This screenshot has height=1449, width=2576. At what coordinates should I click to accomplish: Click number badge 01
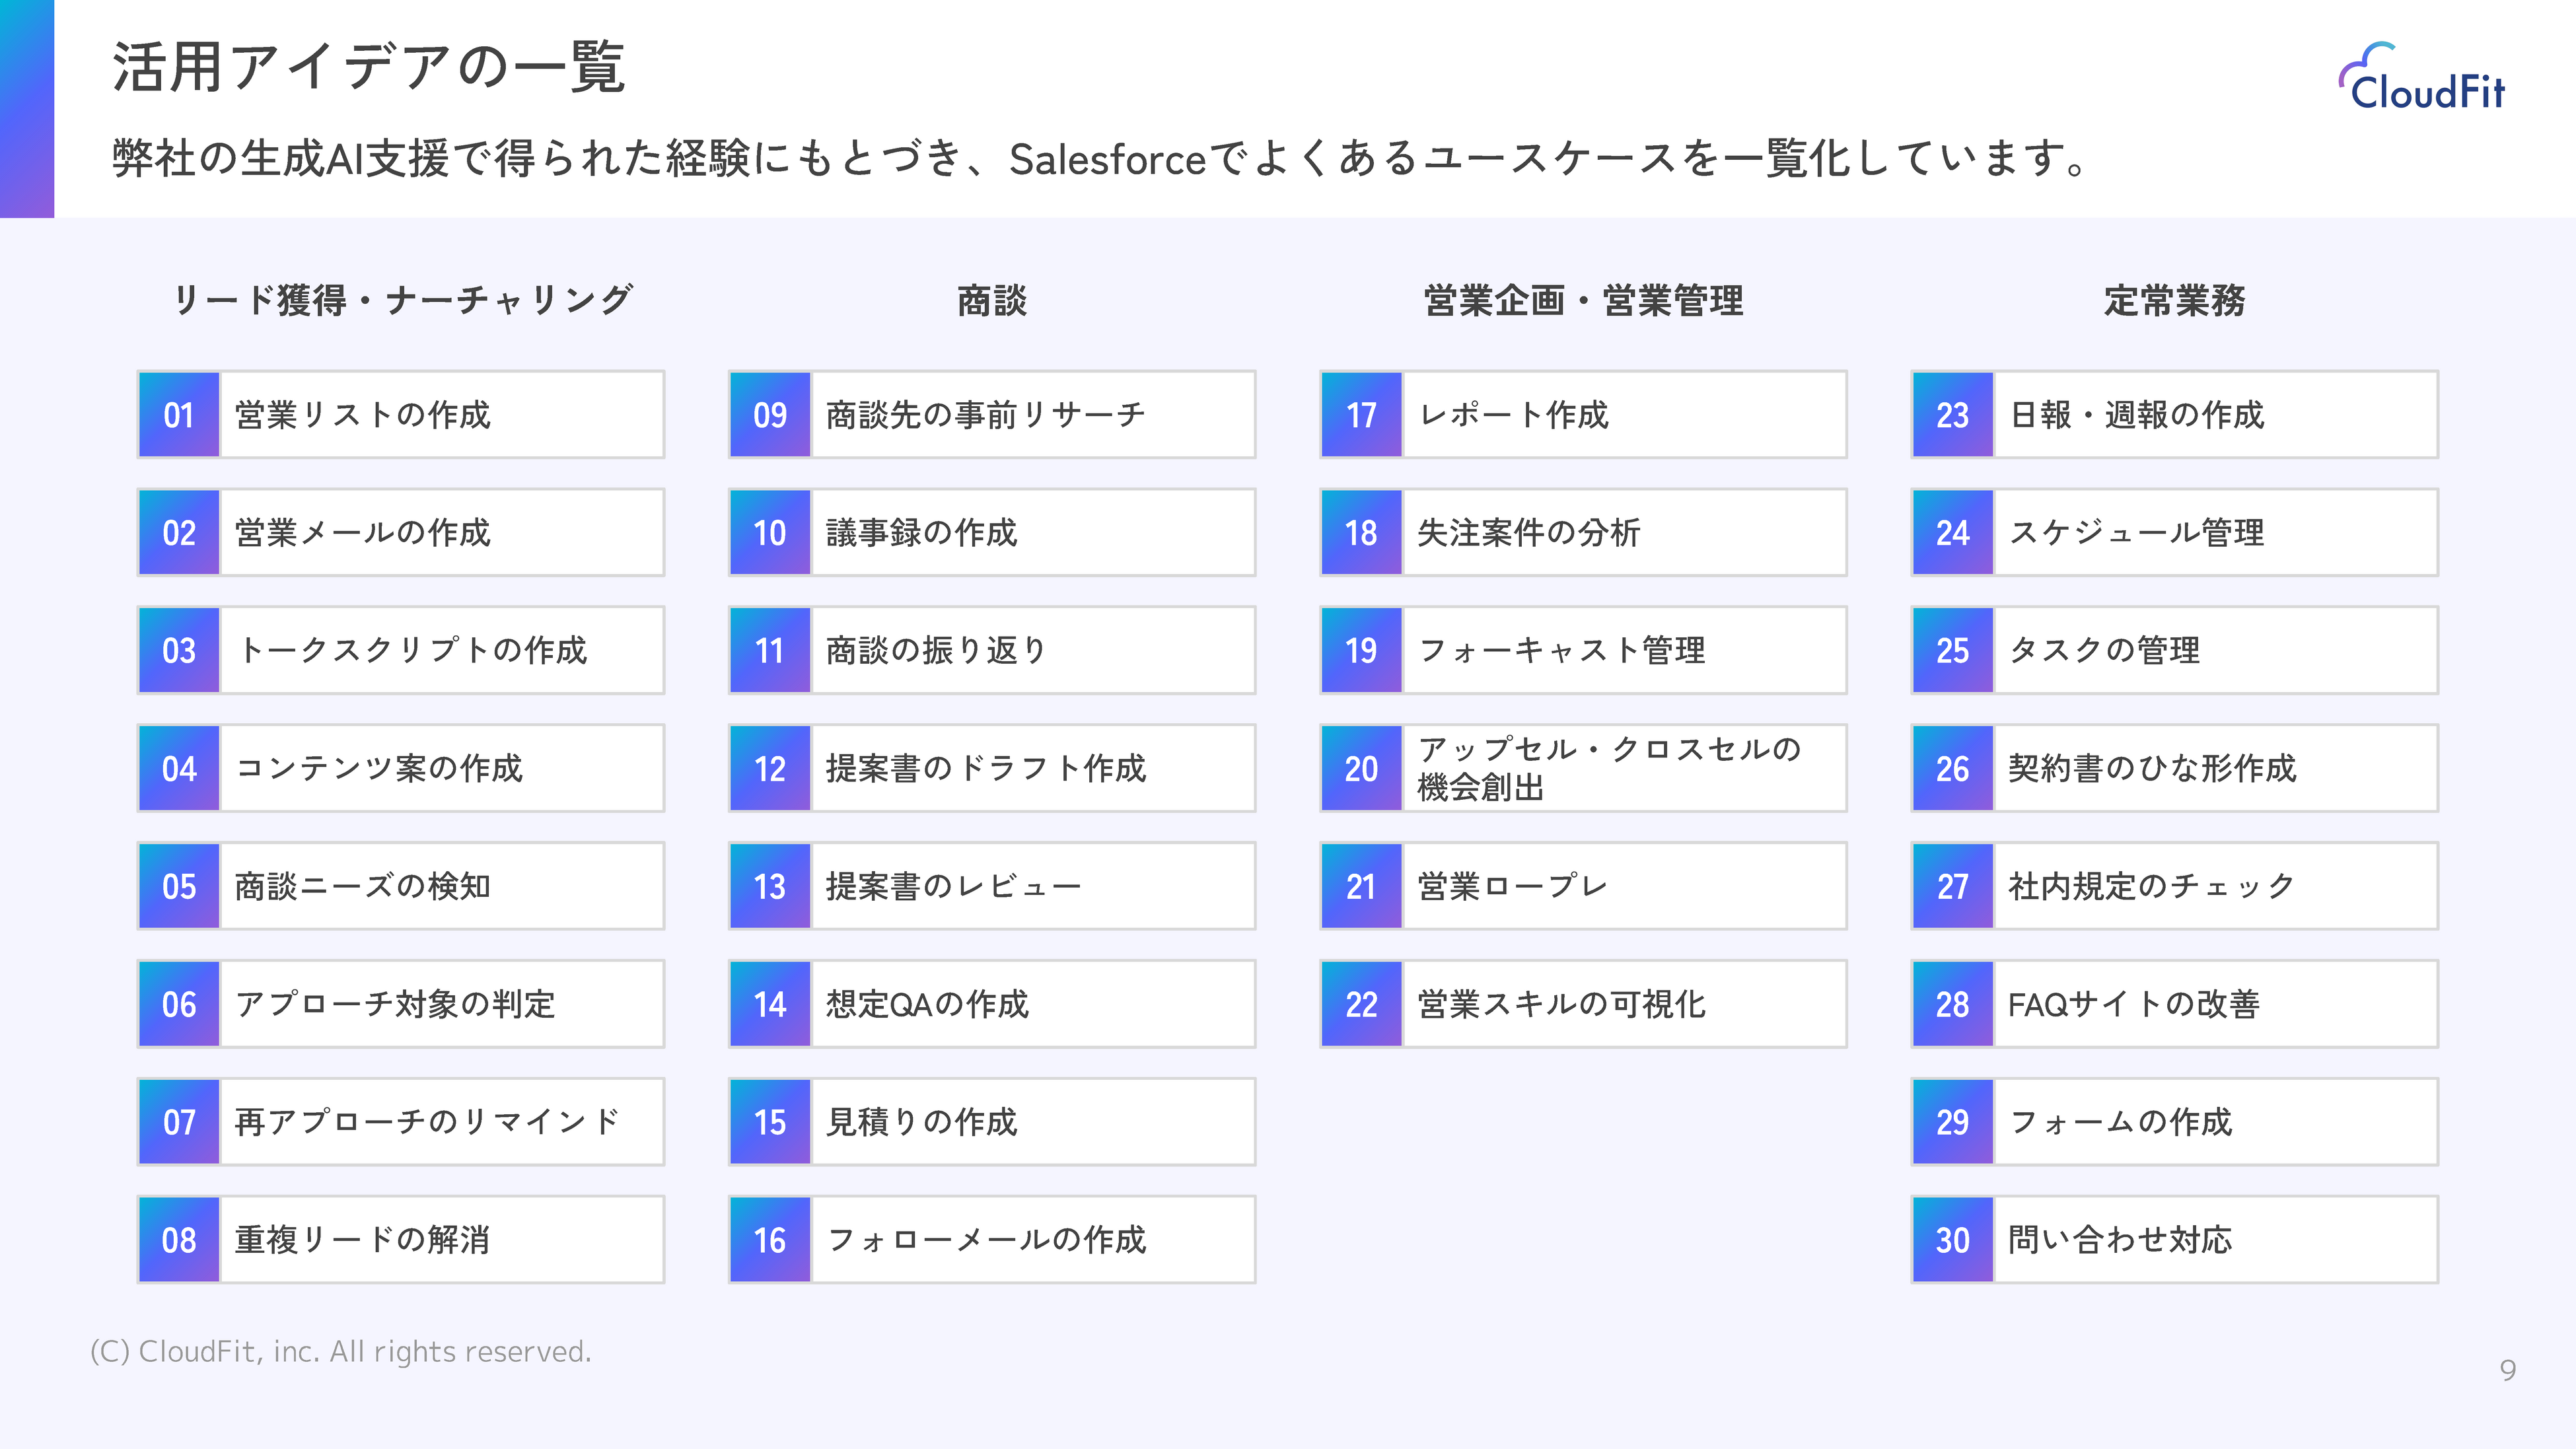click(179, 415)
